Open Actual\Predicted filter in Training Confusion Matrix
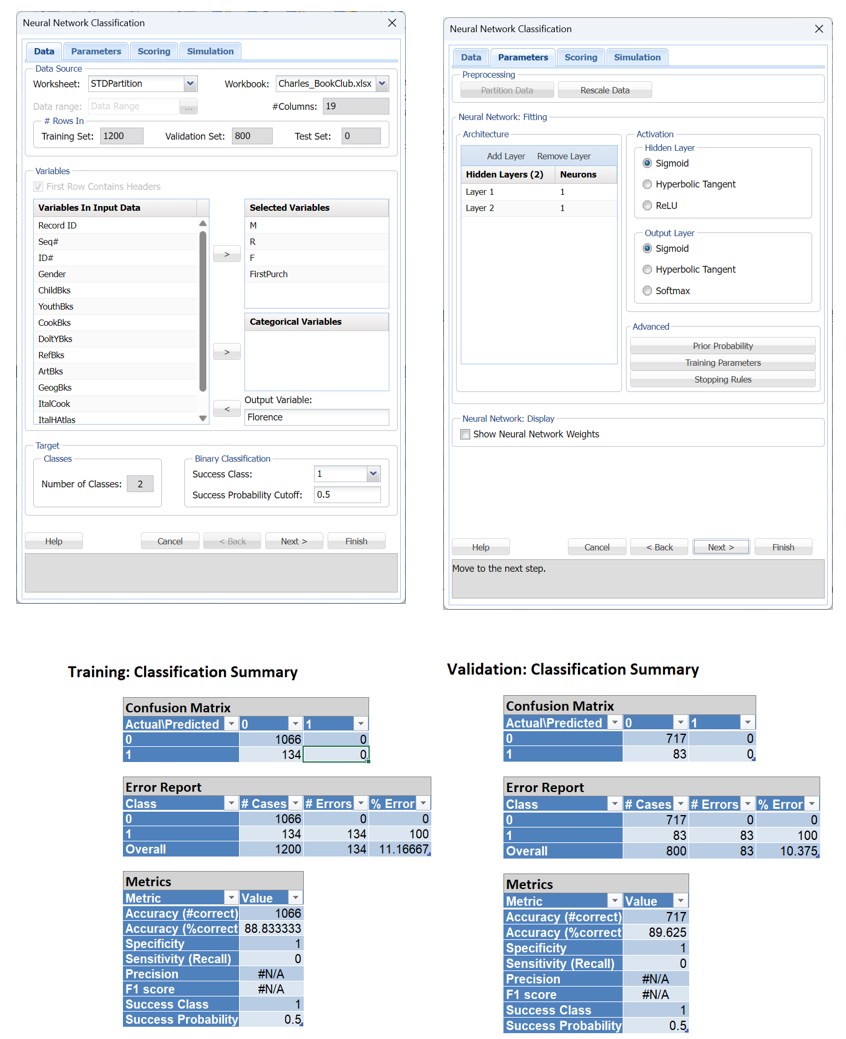 tap(231, 723)
